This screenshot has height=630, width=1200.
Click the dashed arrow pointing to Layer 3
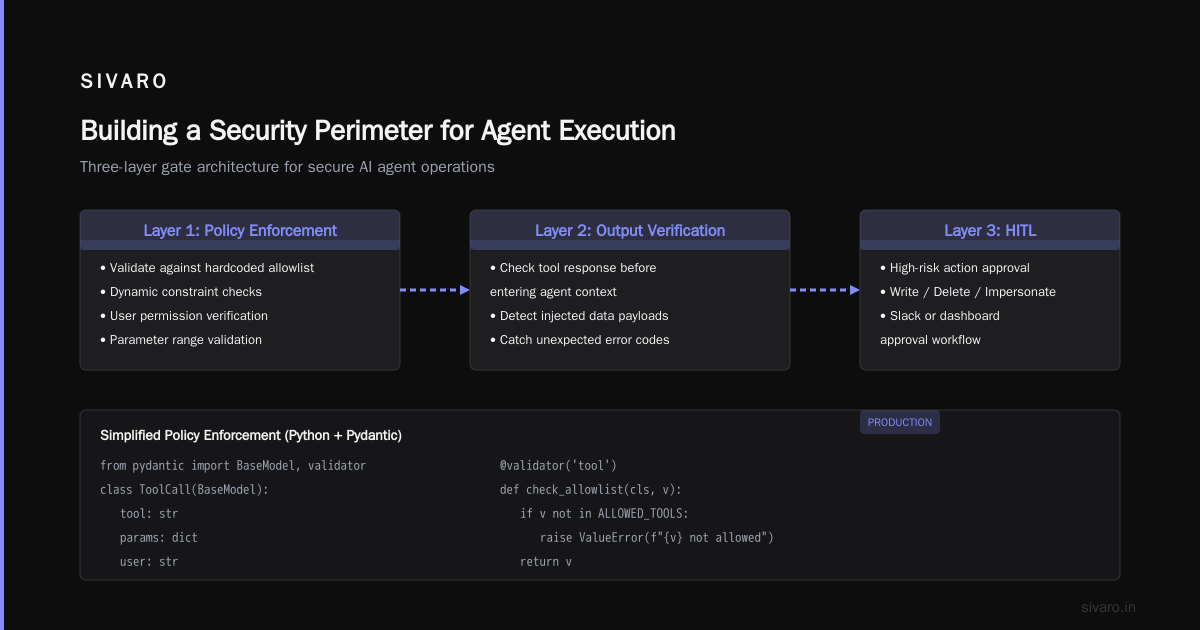(825, 290)
